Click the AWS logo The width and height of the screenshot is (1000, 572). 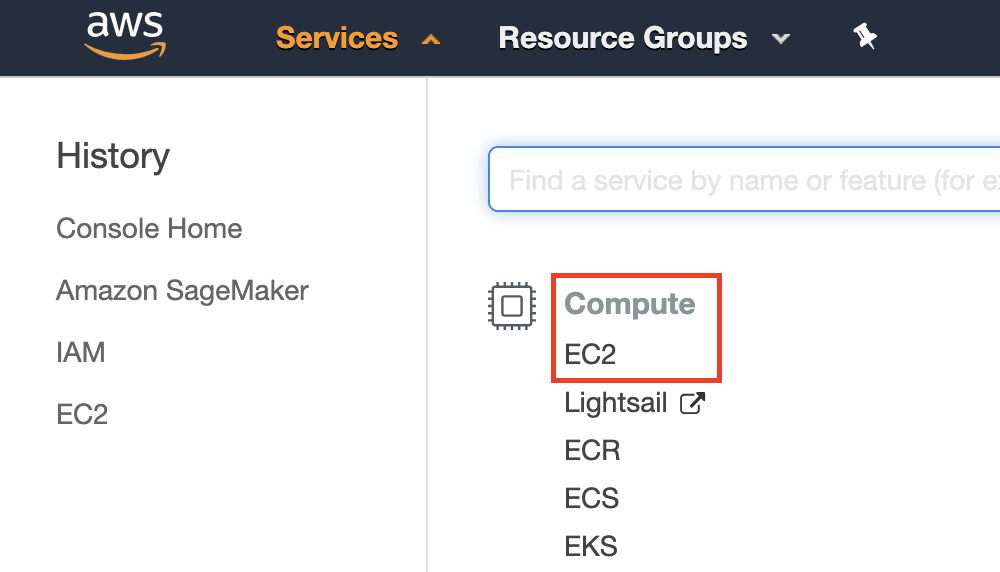pos(125,36)
